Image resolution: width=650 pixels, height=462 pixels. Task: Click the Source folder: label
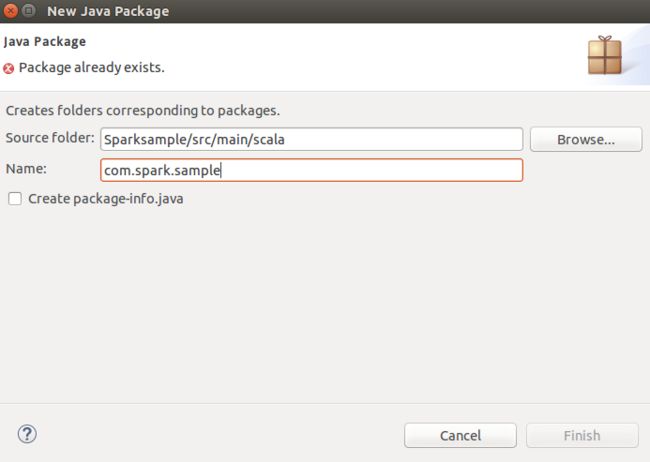pyautogui.click(x=50, y=138)
